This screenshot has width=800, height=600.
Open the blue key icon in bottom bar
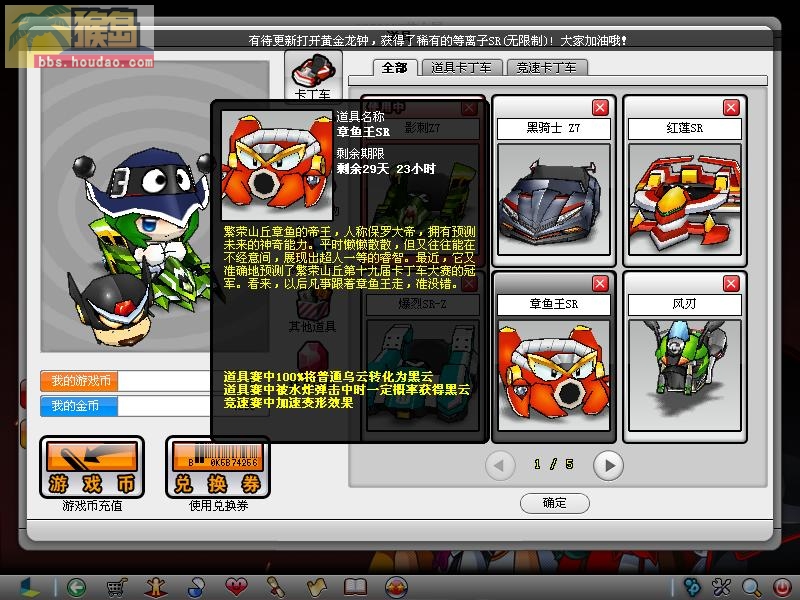692,587
